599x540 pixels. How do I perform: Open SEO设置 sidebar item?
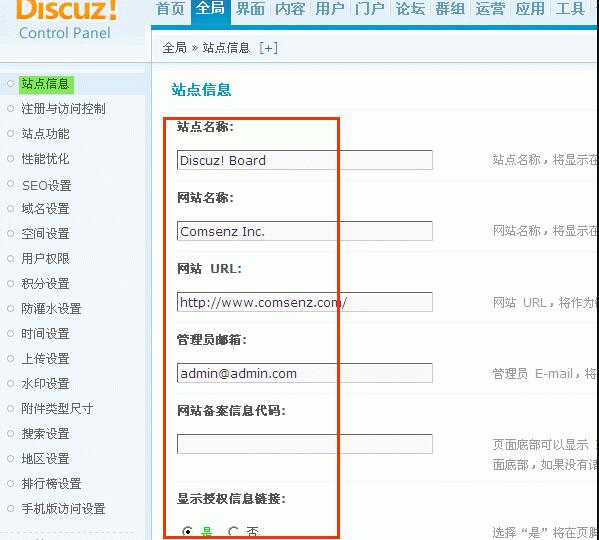click(x=47, y=185)
